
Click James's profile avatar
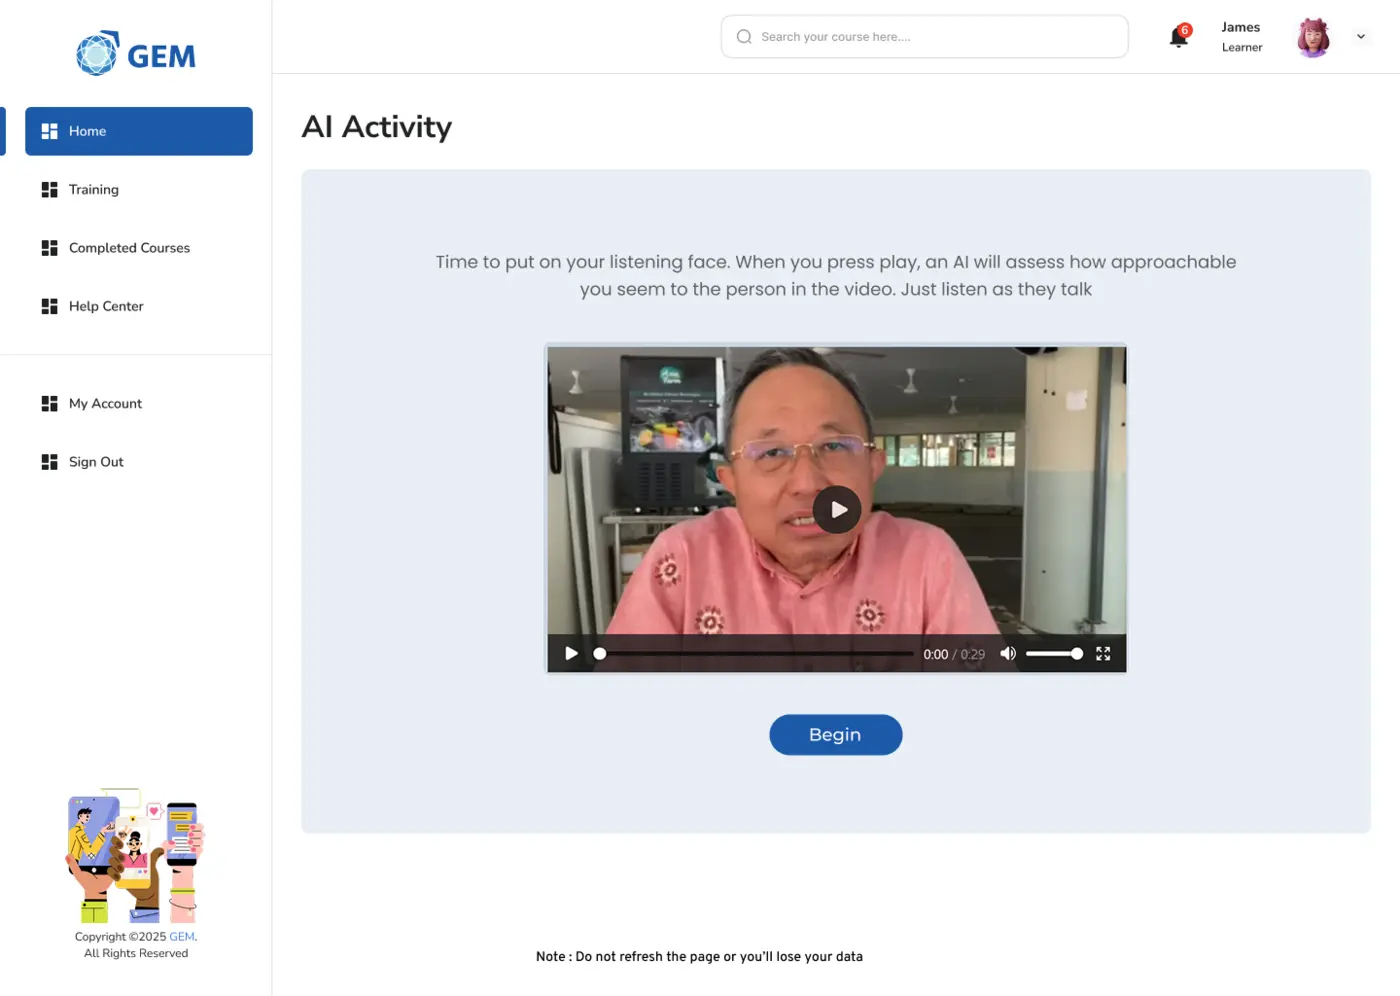(x=1313, y=37)
